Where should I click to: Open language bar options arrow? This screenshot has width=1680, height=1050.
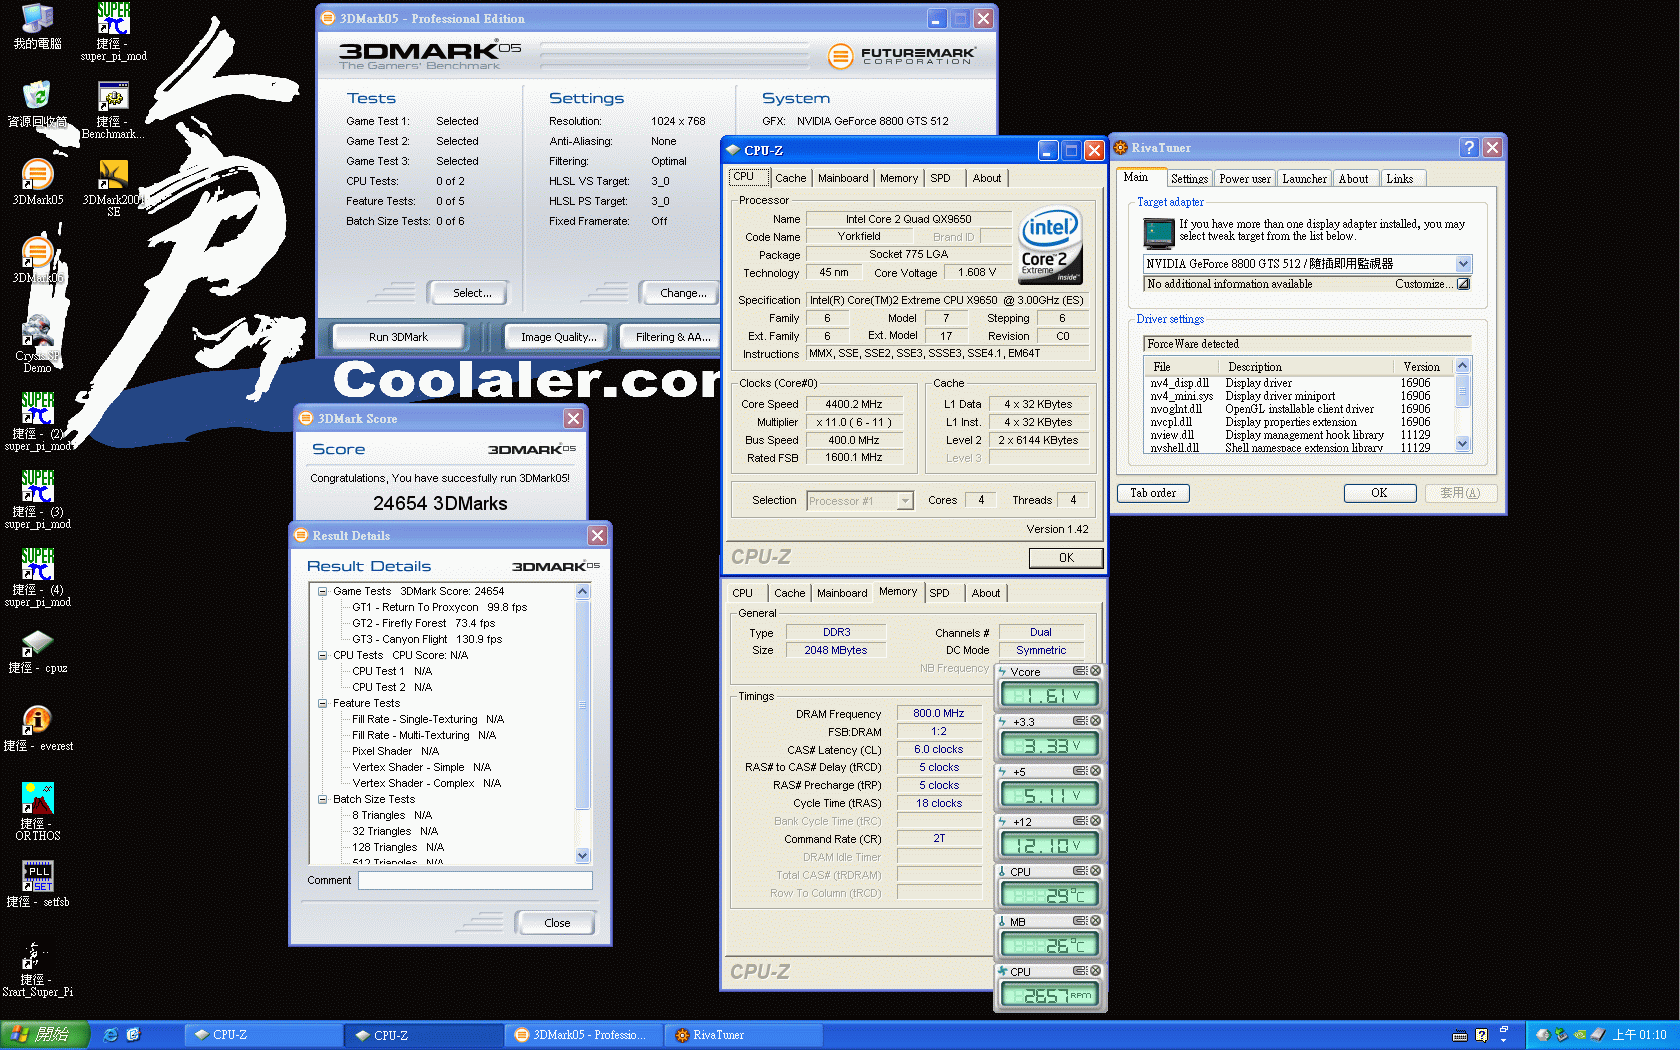click(x=1502, y=1041)
